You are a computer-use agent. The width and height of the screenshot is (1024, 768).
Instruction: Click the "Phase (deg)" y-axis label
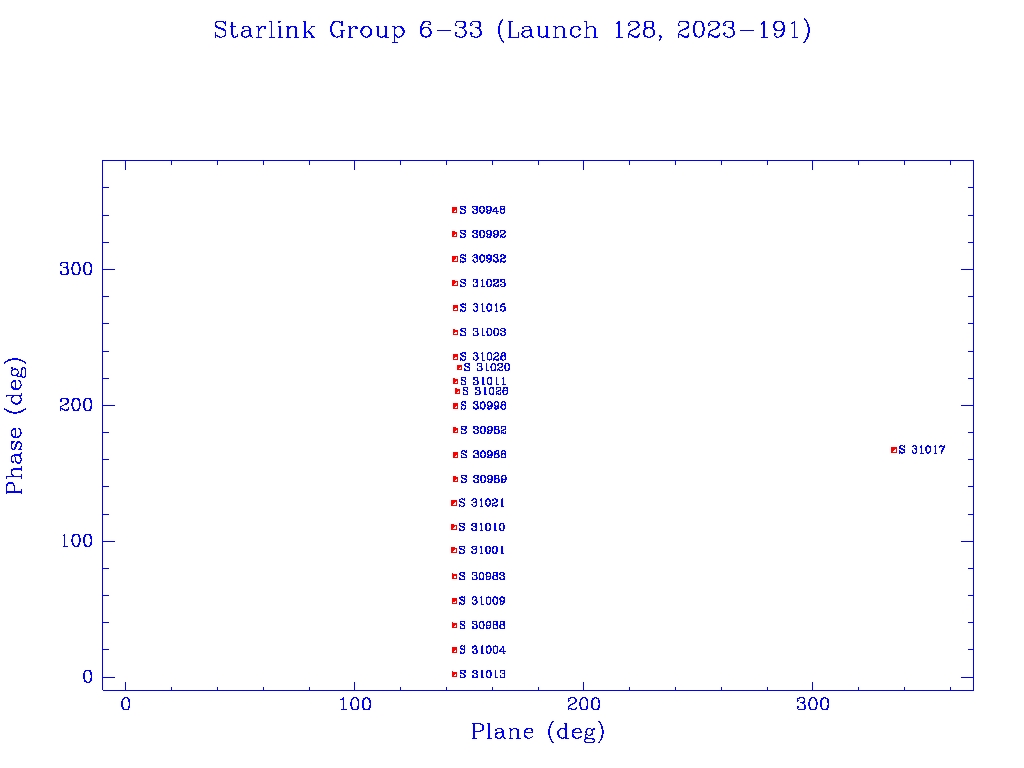[x=14, y=426]
